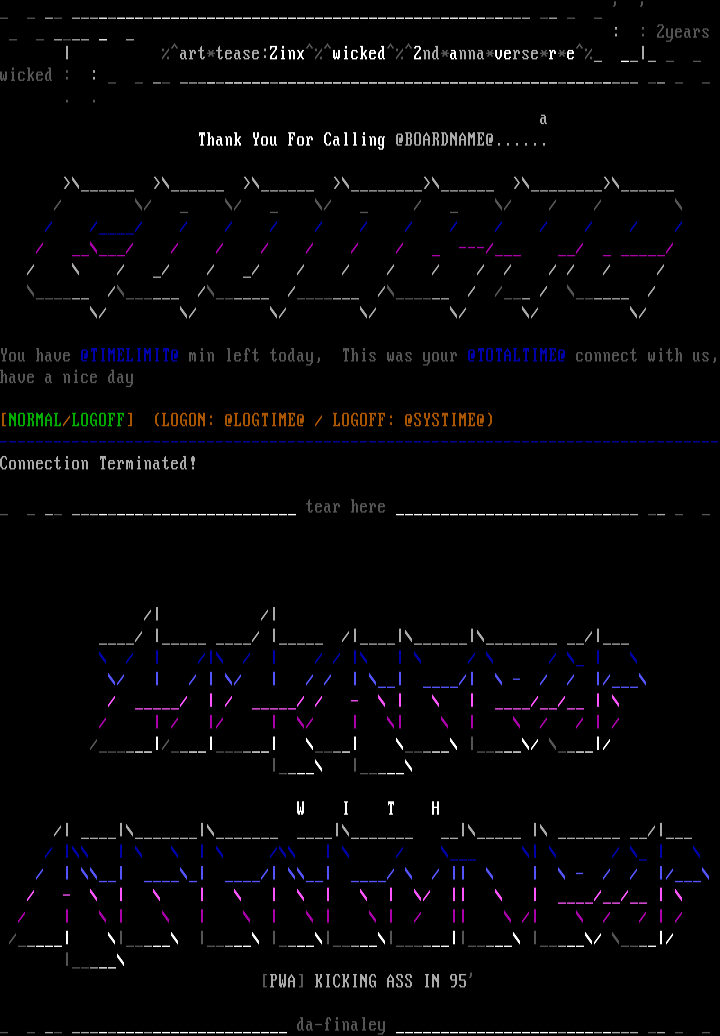Click the blue @TIMELIMIT@ variable
Screen dimensions: 720x1036
(129, 356)
